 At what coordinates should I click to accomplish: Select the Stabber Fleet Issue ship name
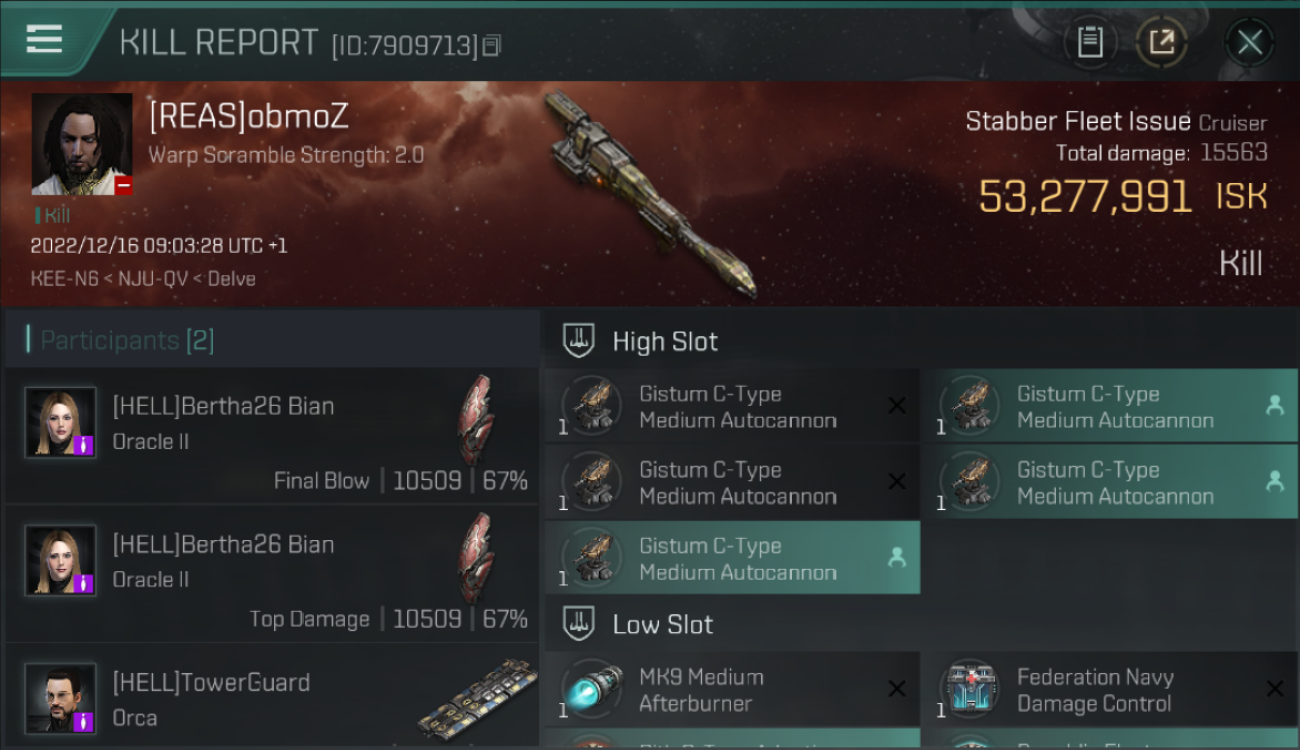coord(1078,122)
